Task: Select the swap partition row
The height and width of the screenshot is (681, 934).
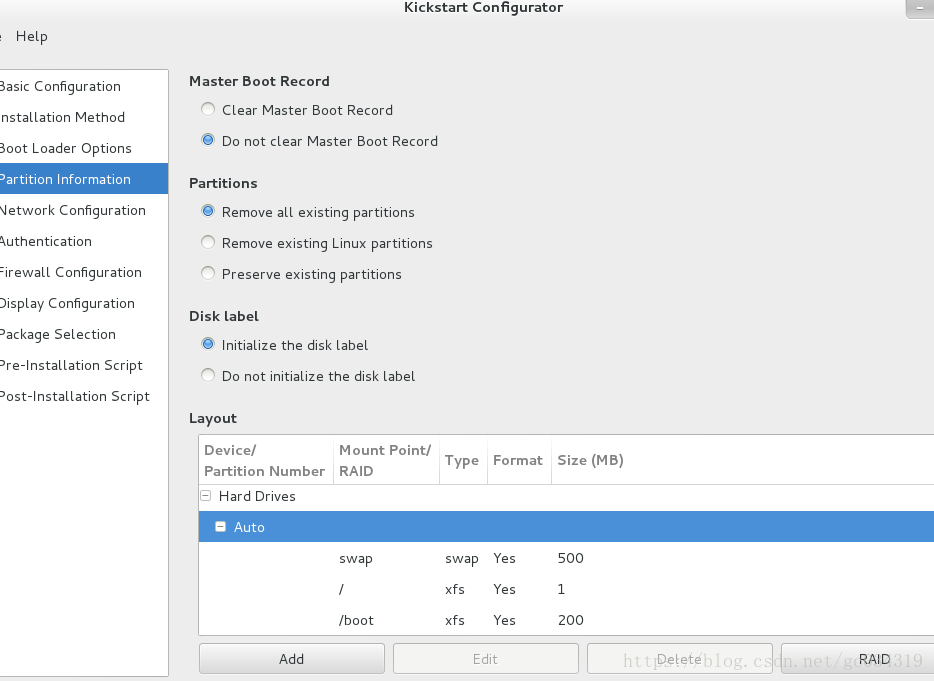Action: coord(566,558)
